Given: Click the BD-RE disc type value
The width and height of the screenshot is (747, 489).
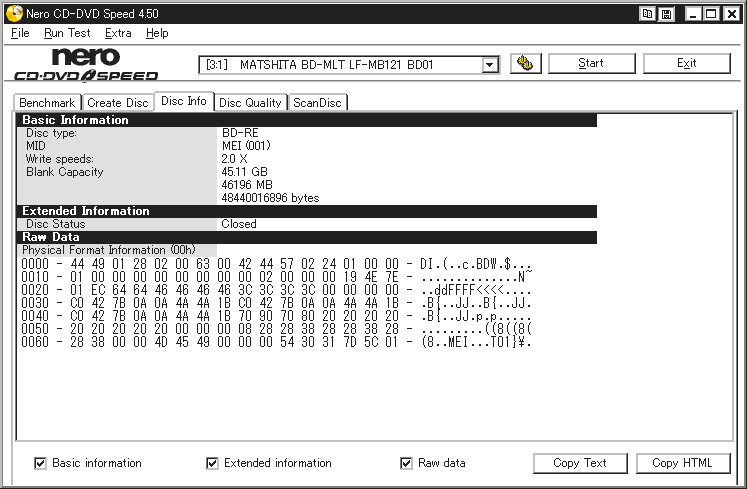Looking at the screenshot, I should tap(240, 133).
